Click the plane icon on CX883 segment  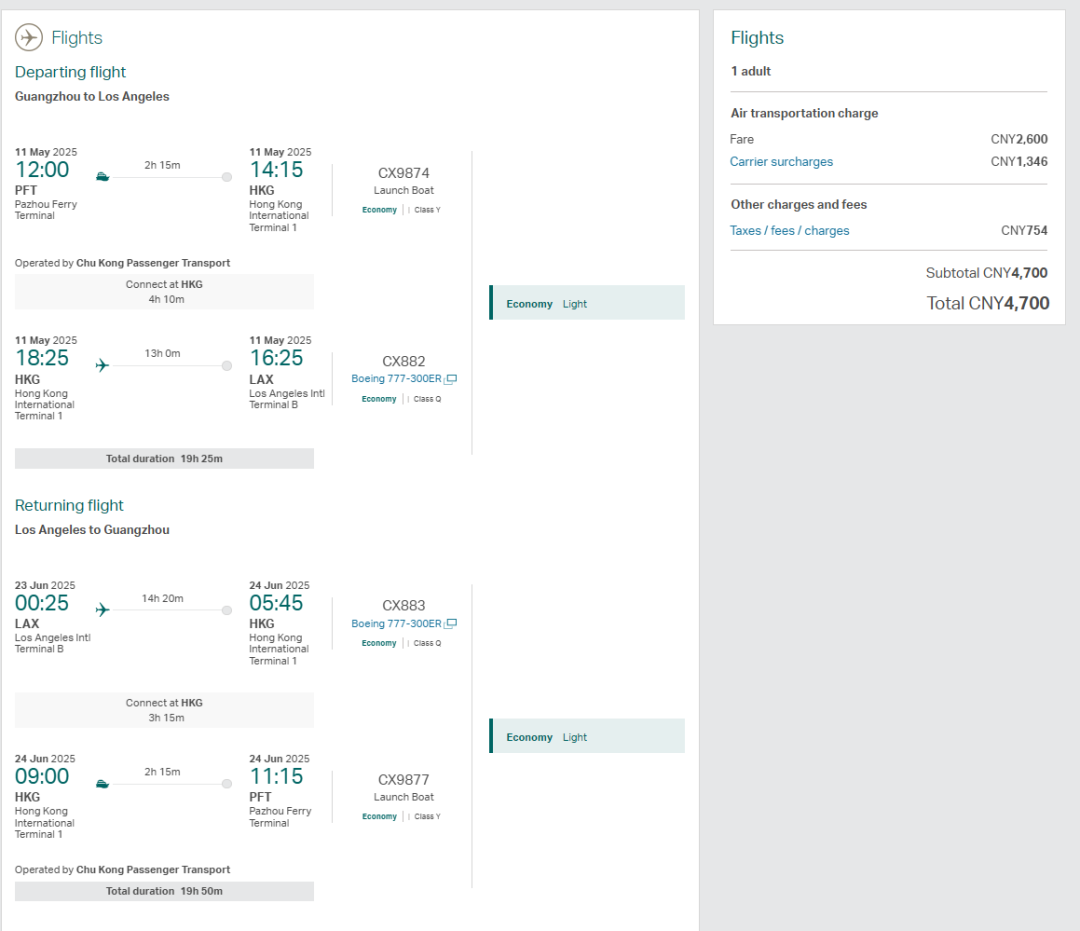(x=102, y=610)
